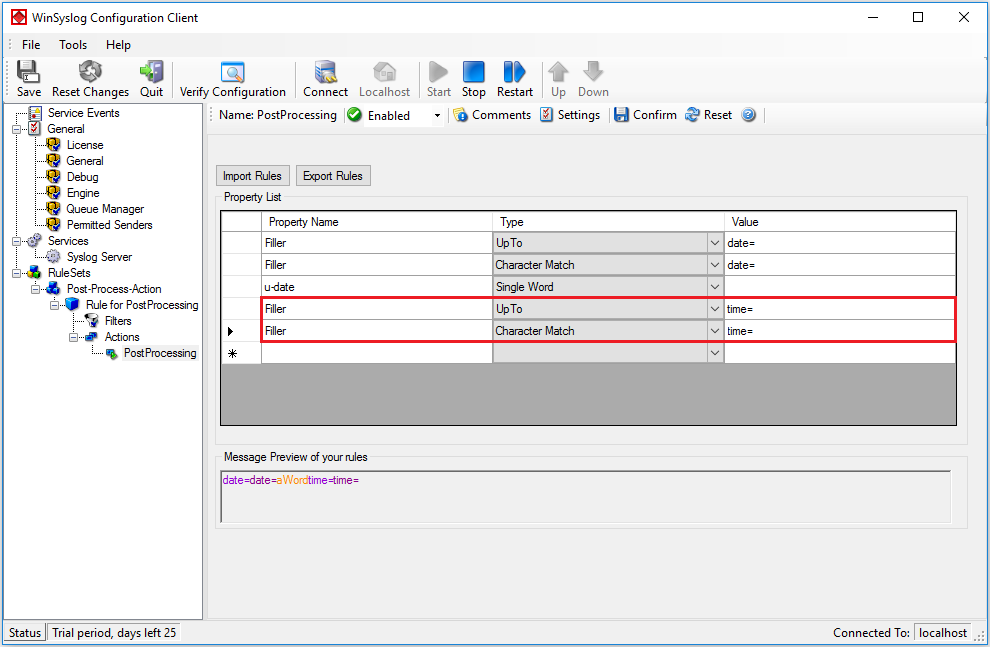
Task: Click Trial period days left text
Action: click(x=114, y=632)
